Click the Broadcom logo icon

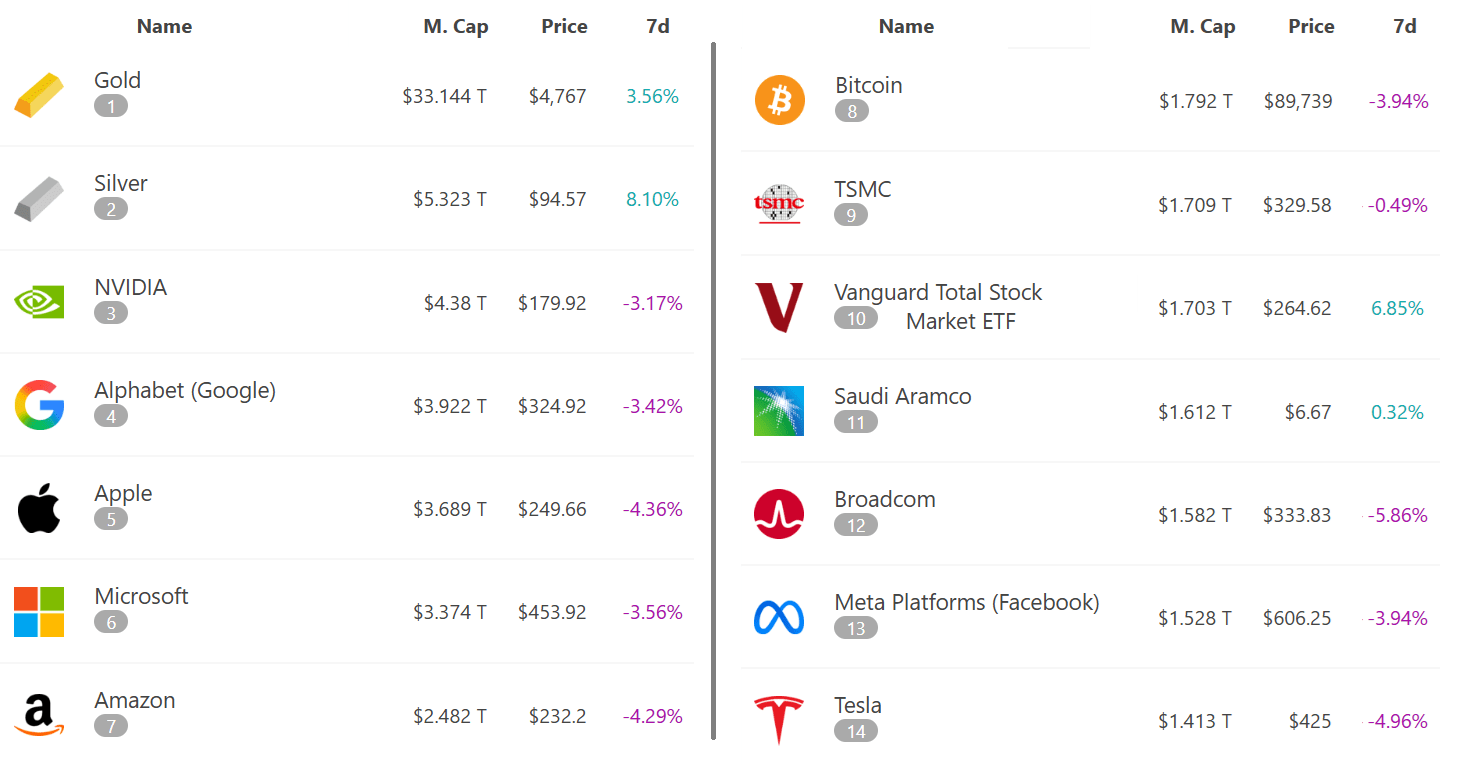(x=779, y=515)
